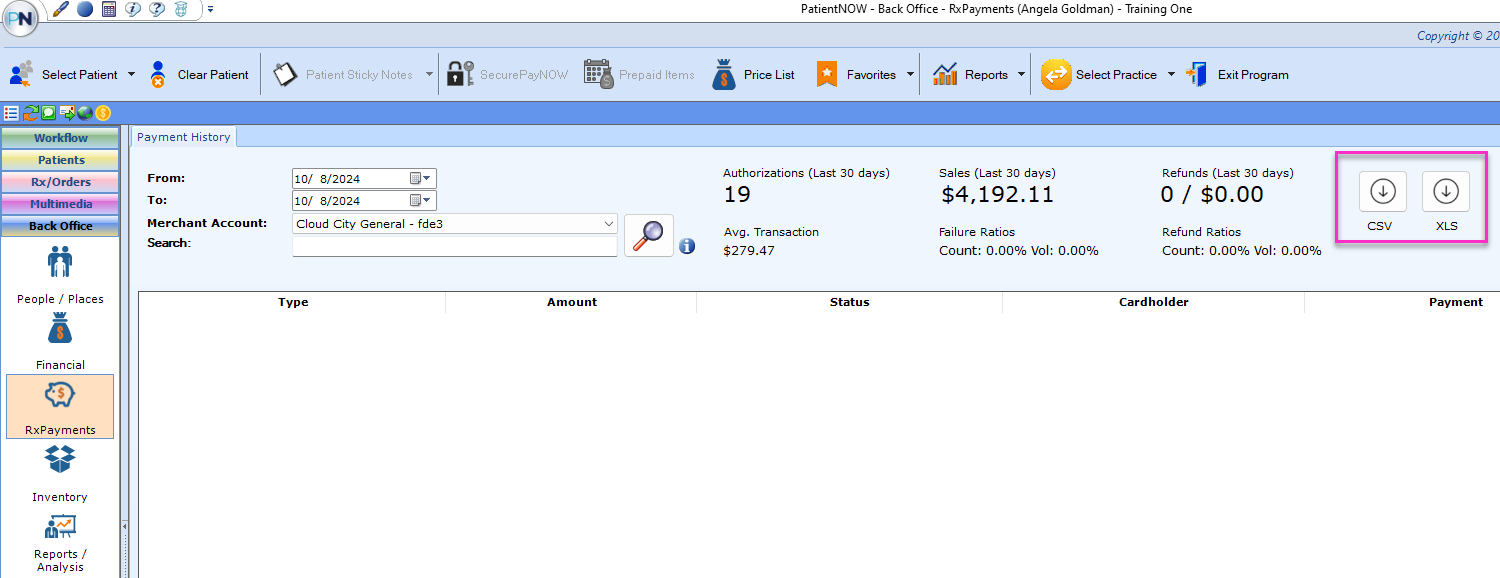Expand the Select Patient dropdown arrow
The image size is (1500, 578).
tap(131, 73)
